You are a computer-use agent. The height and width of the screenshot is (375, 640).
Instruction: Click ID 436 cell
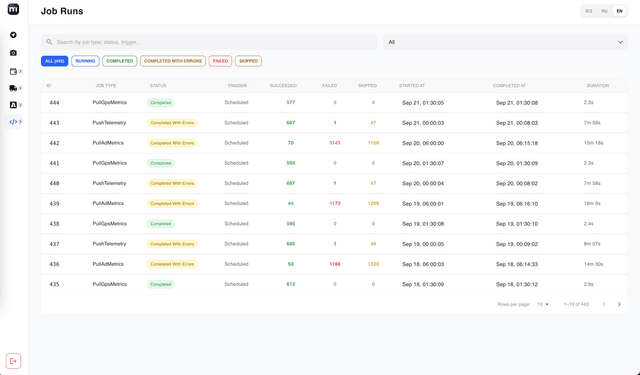pos(54,264)
